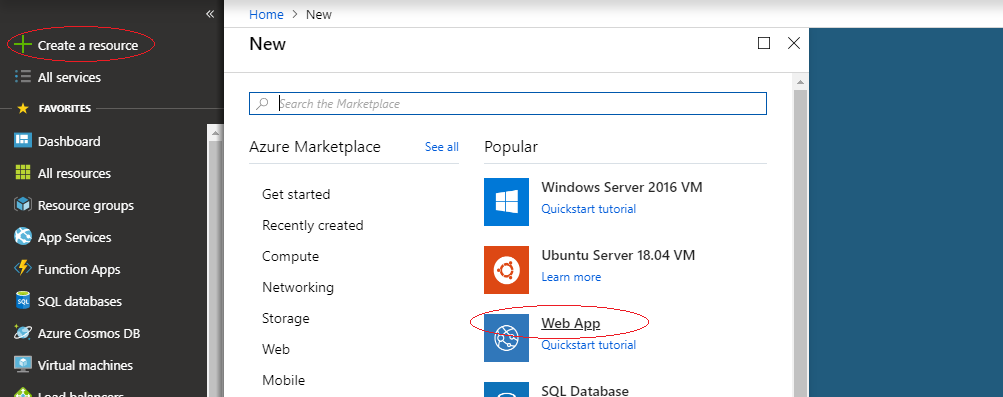Click See all next to Azure Marketplace

441,147
